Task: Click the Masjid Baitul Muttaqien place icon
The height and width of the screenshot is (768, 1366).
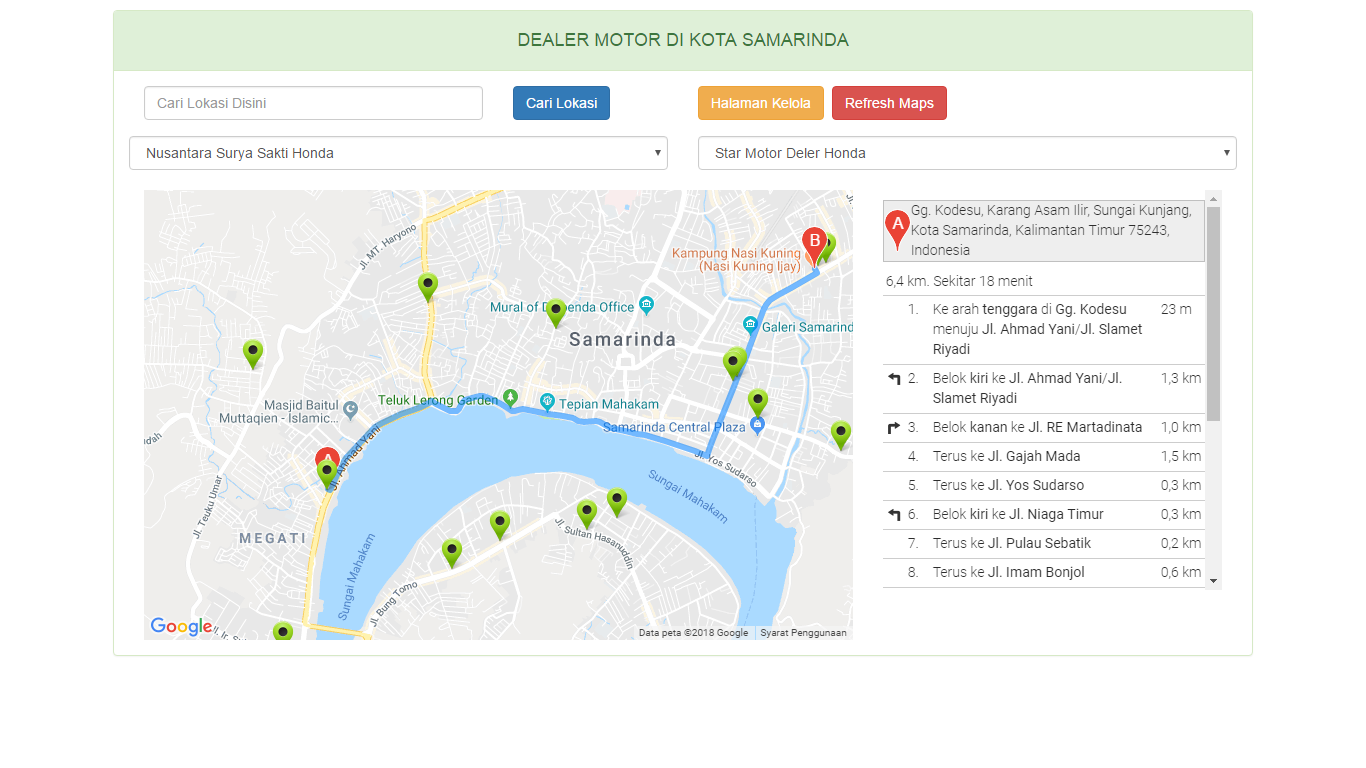Action: tap(350, 409)
